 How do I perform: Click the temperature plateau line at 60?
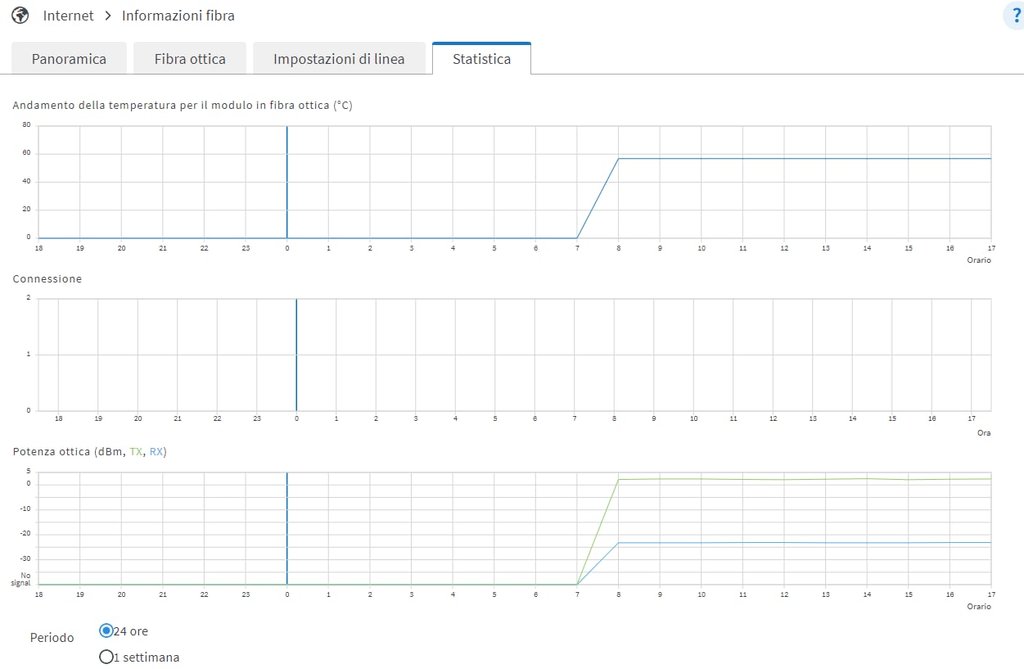tap(805, 158)
